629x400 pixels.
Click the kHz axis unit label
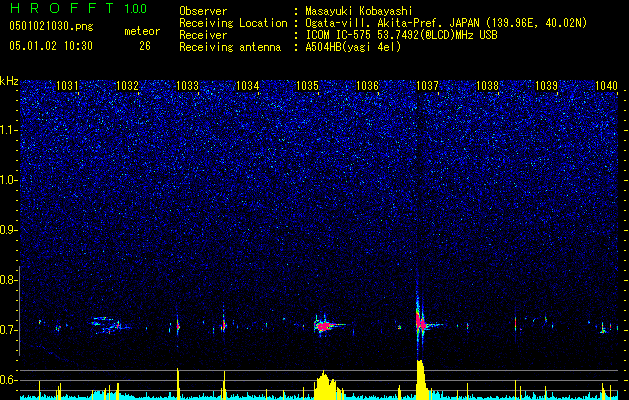tap(9, 81)
